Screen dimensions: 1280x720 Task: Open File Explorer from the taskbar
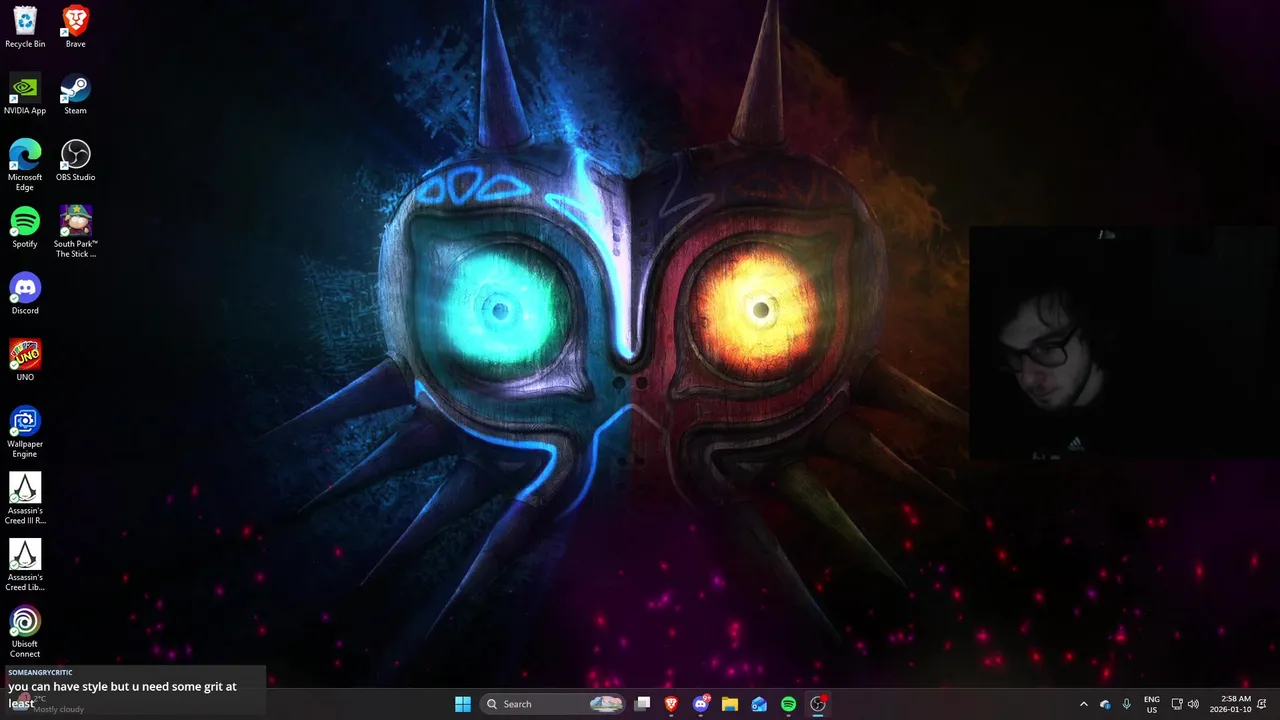coord(730,704)
